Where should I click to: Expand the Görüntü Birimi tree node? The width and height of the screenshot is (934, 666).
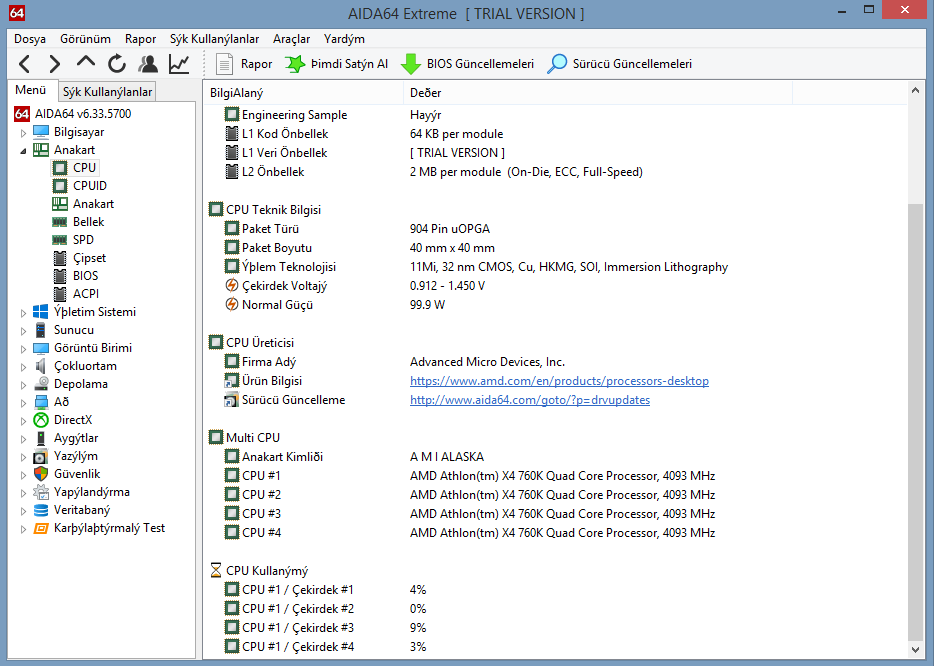tap(23, 348)
